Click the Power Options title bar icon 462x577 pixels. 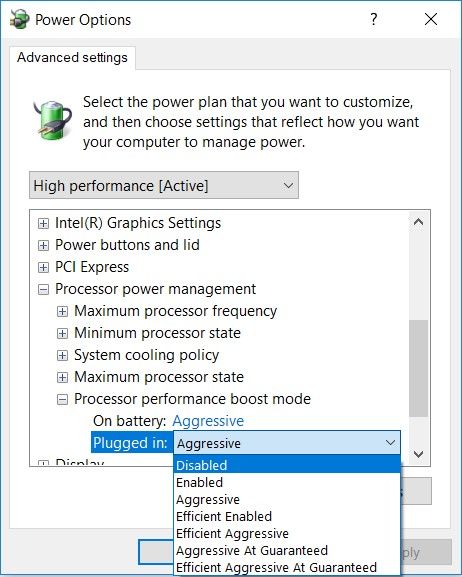pyautogui.click(x=19, y=19)
